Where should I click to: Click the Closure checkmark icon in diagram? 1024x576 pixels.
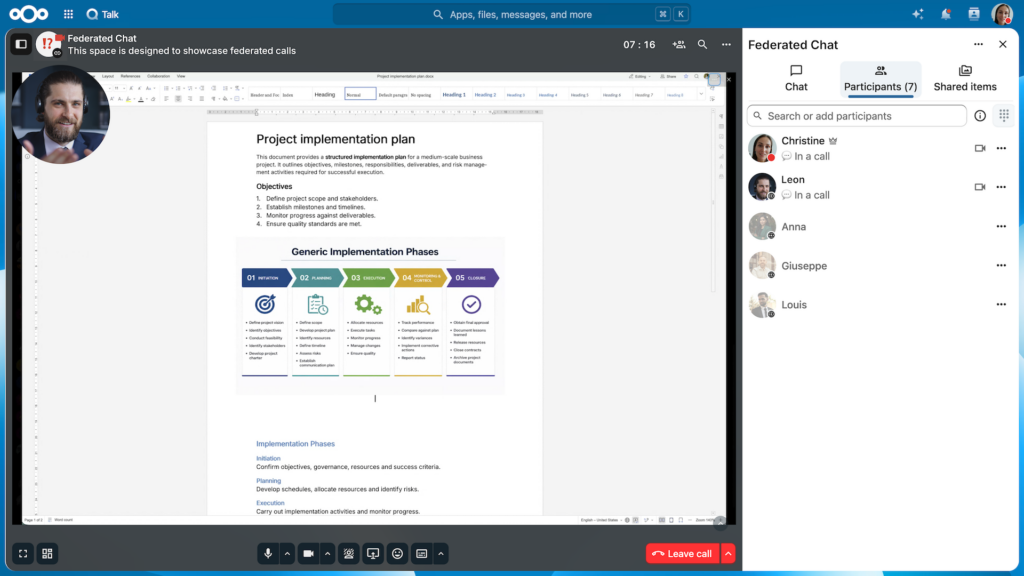pyautogui.click(x=471, y=304)
